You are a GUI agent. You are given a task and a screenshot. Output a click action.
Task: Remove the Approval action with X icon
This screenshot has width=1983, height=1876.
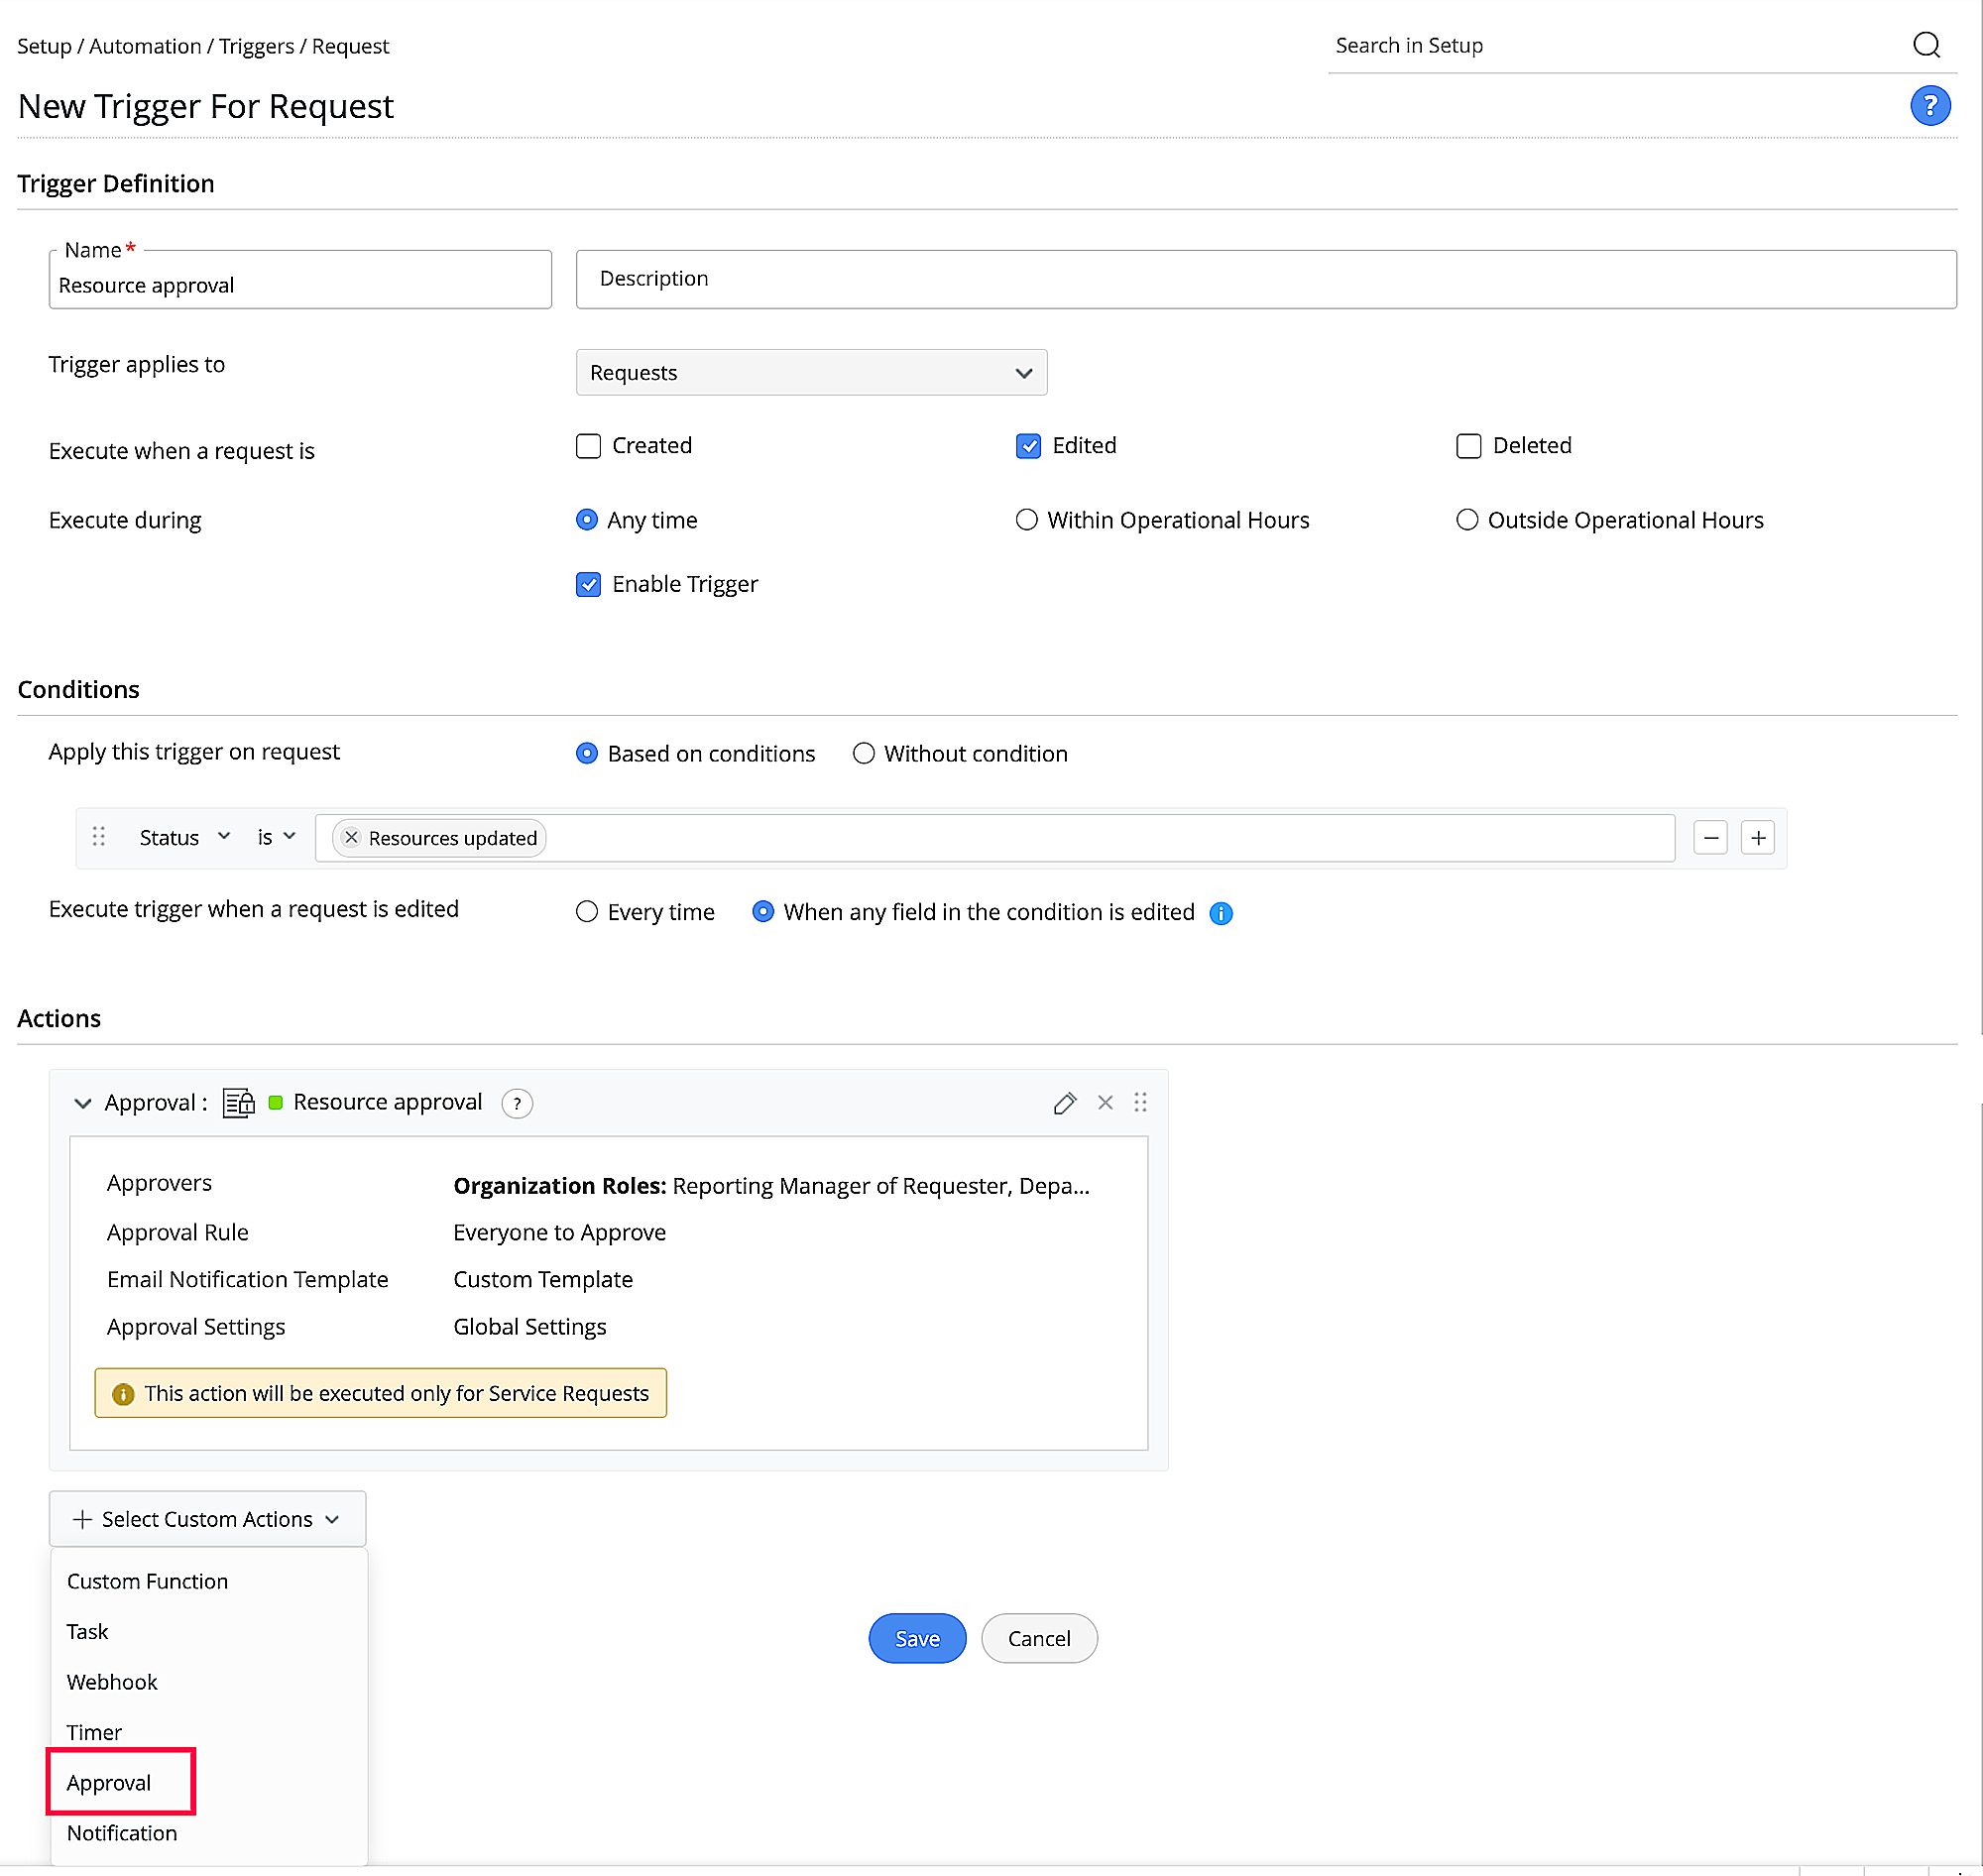click(1104, 1102)
